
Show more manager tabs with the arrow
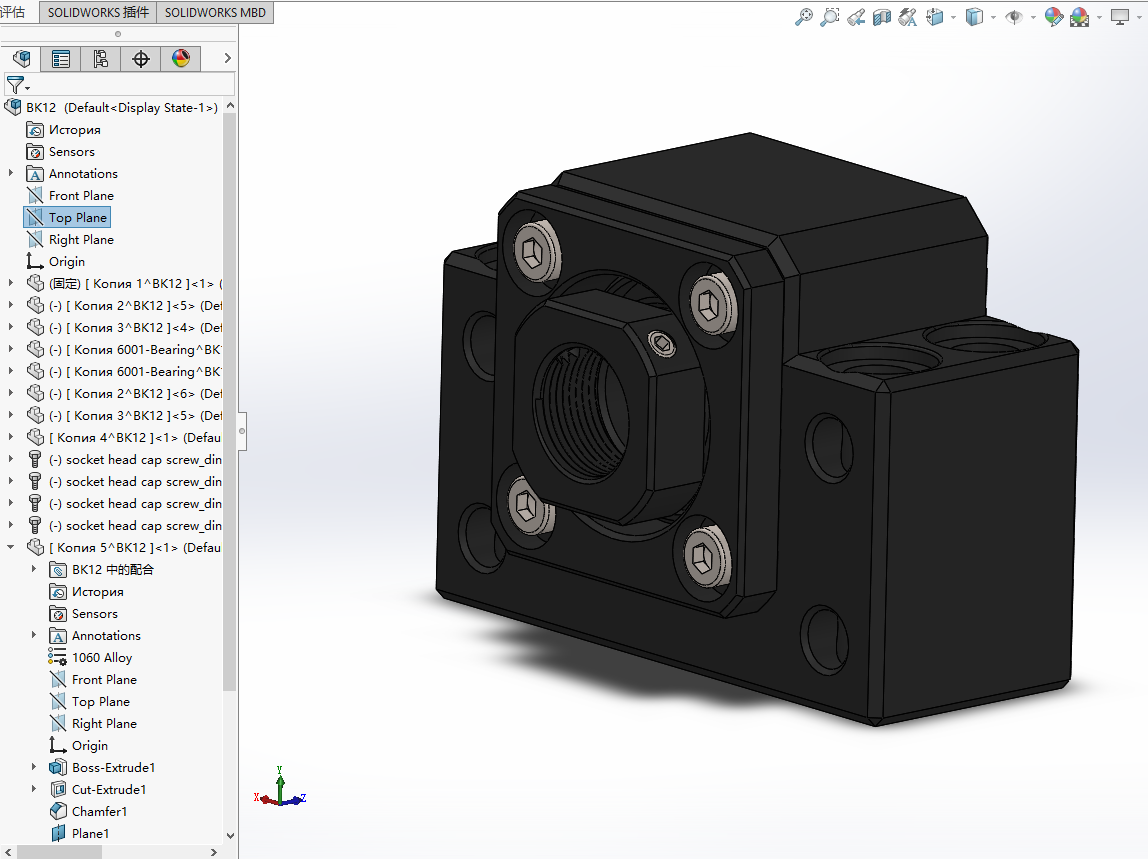[227, 58]
